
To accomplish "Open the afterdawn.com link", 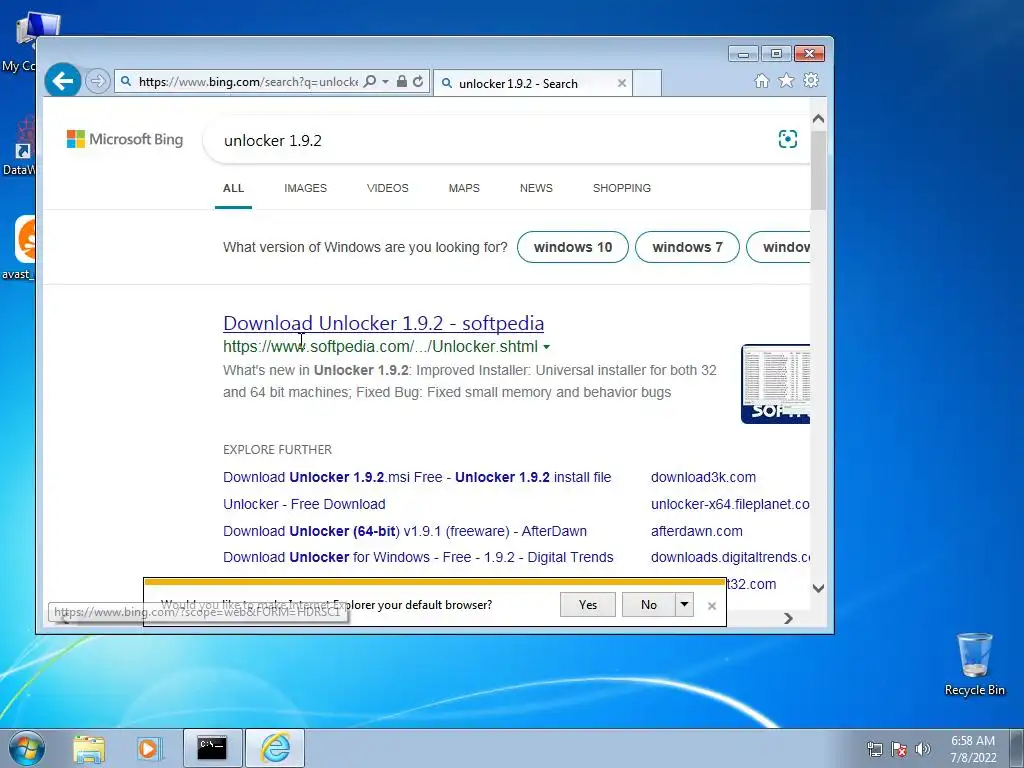I will click(x=697, y=531).
